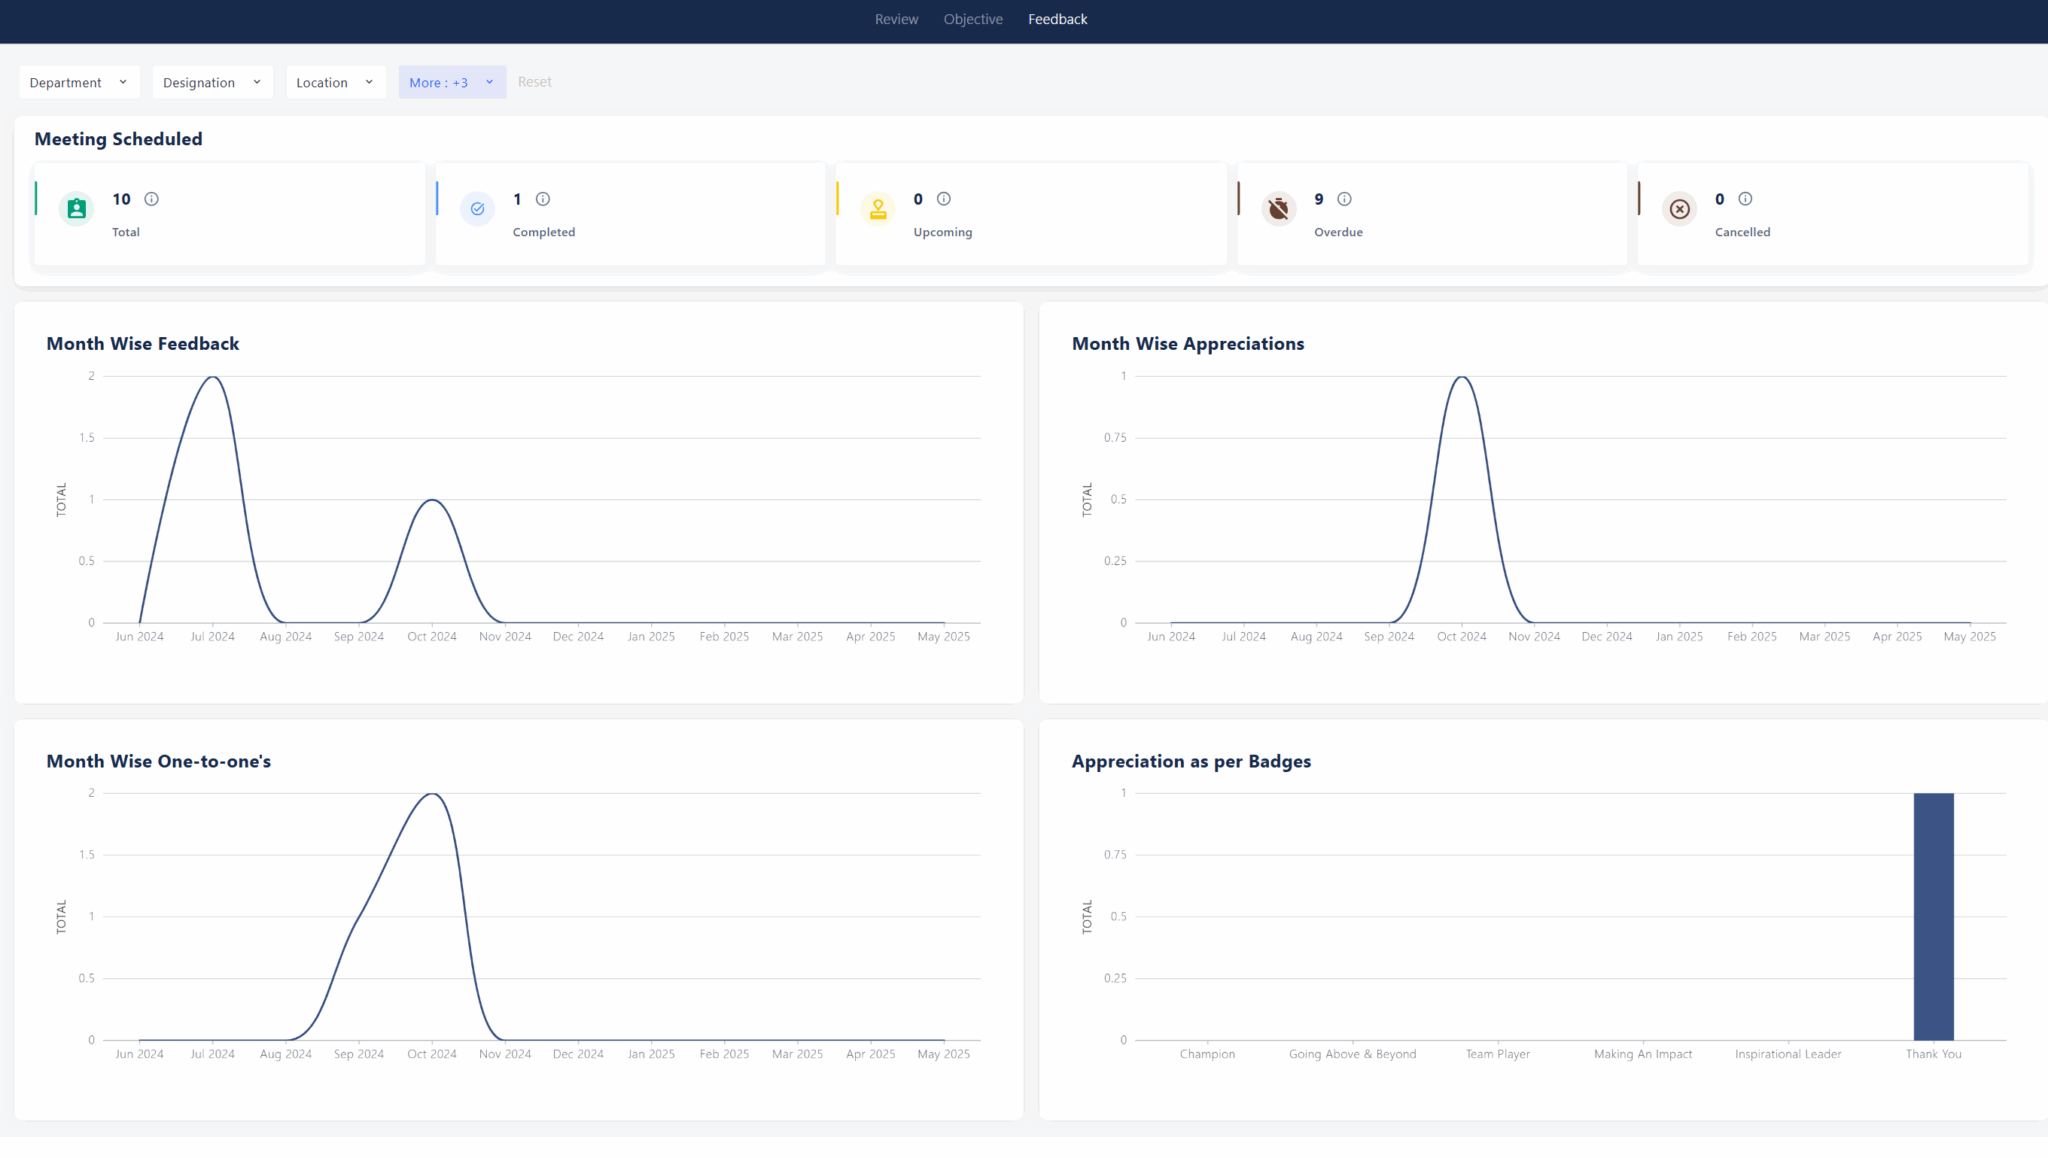Click the Upcoming meetings person icon
Image resolution: width=2048 pixels, height=1158 pixels.
click(877, 208)
